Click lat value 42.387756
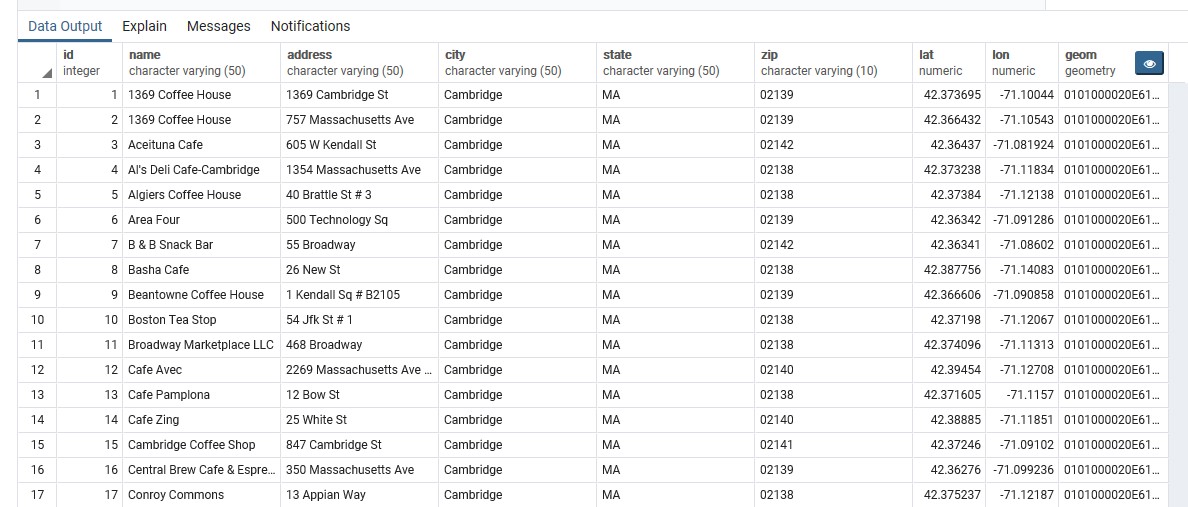The image size is (1188, 507). (x=949, y=270)
